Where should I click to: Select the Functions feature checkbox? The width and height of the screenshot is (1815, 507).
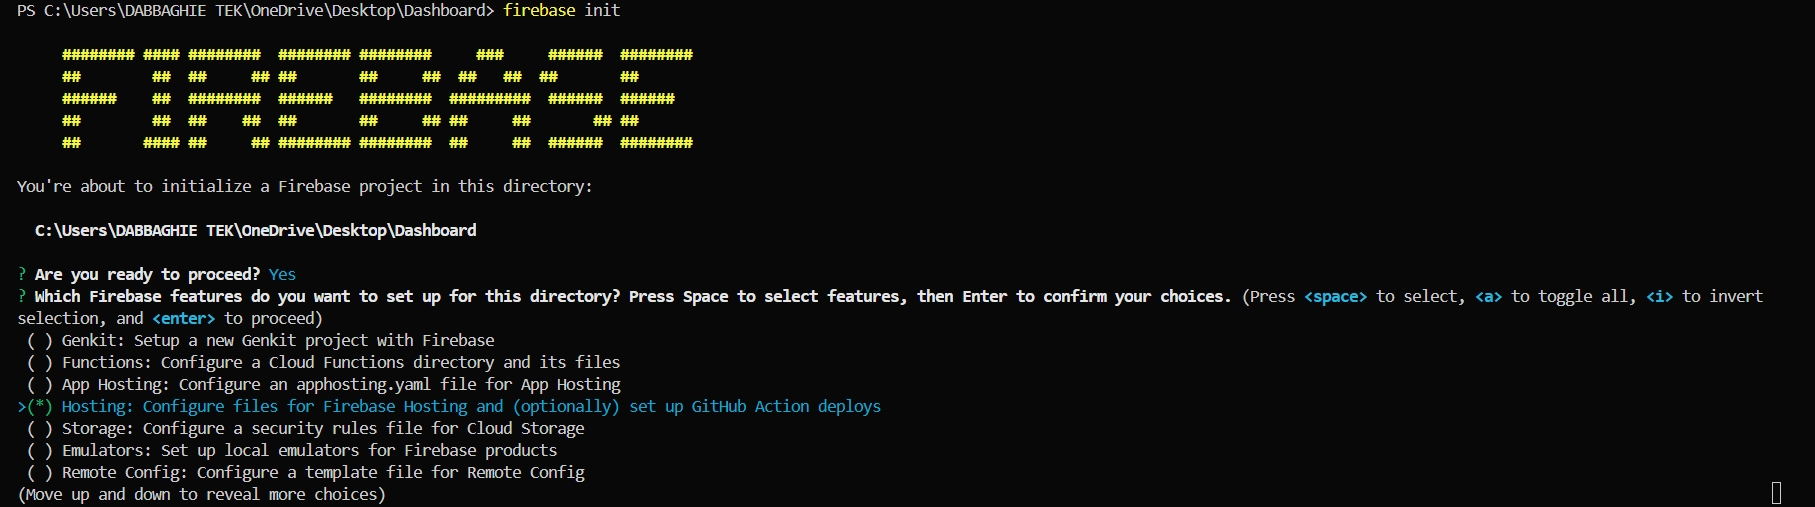pyautogui.click(x=40, y=362)
